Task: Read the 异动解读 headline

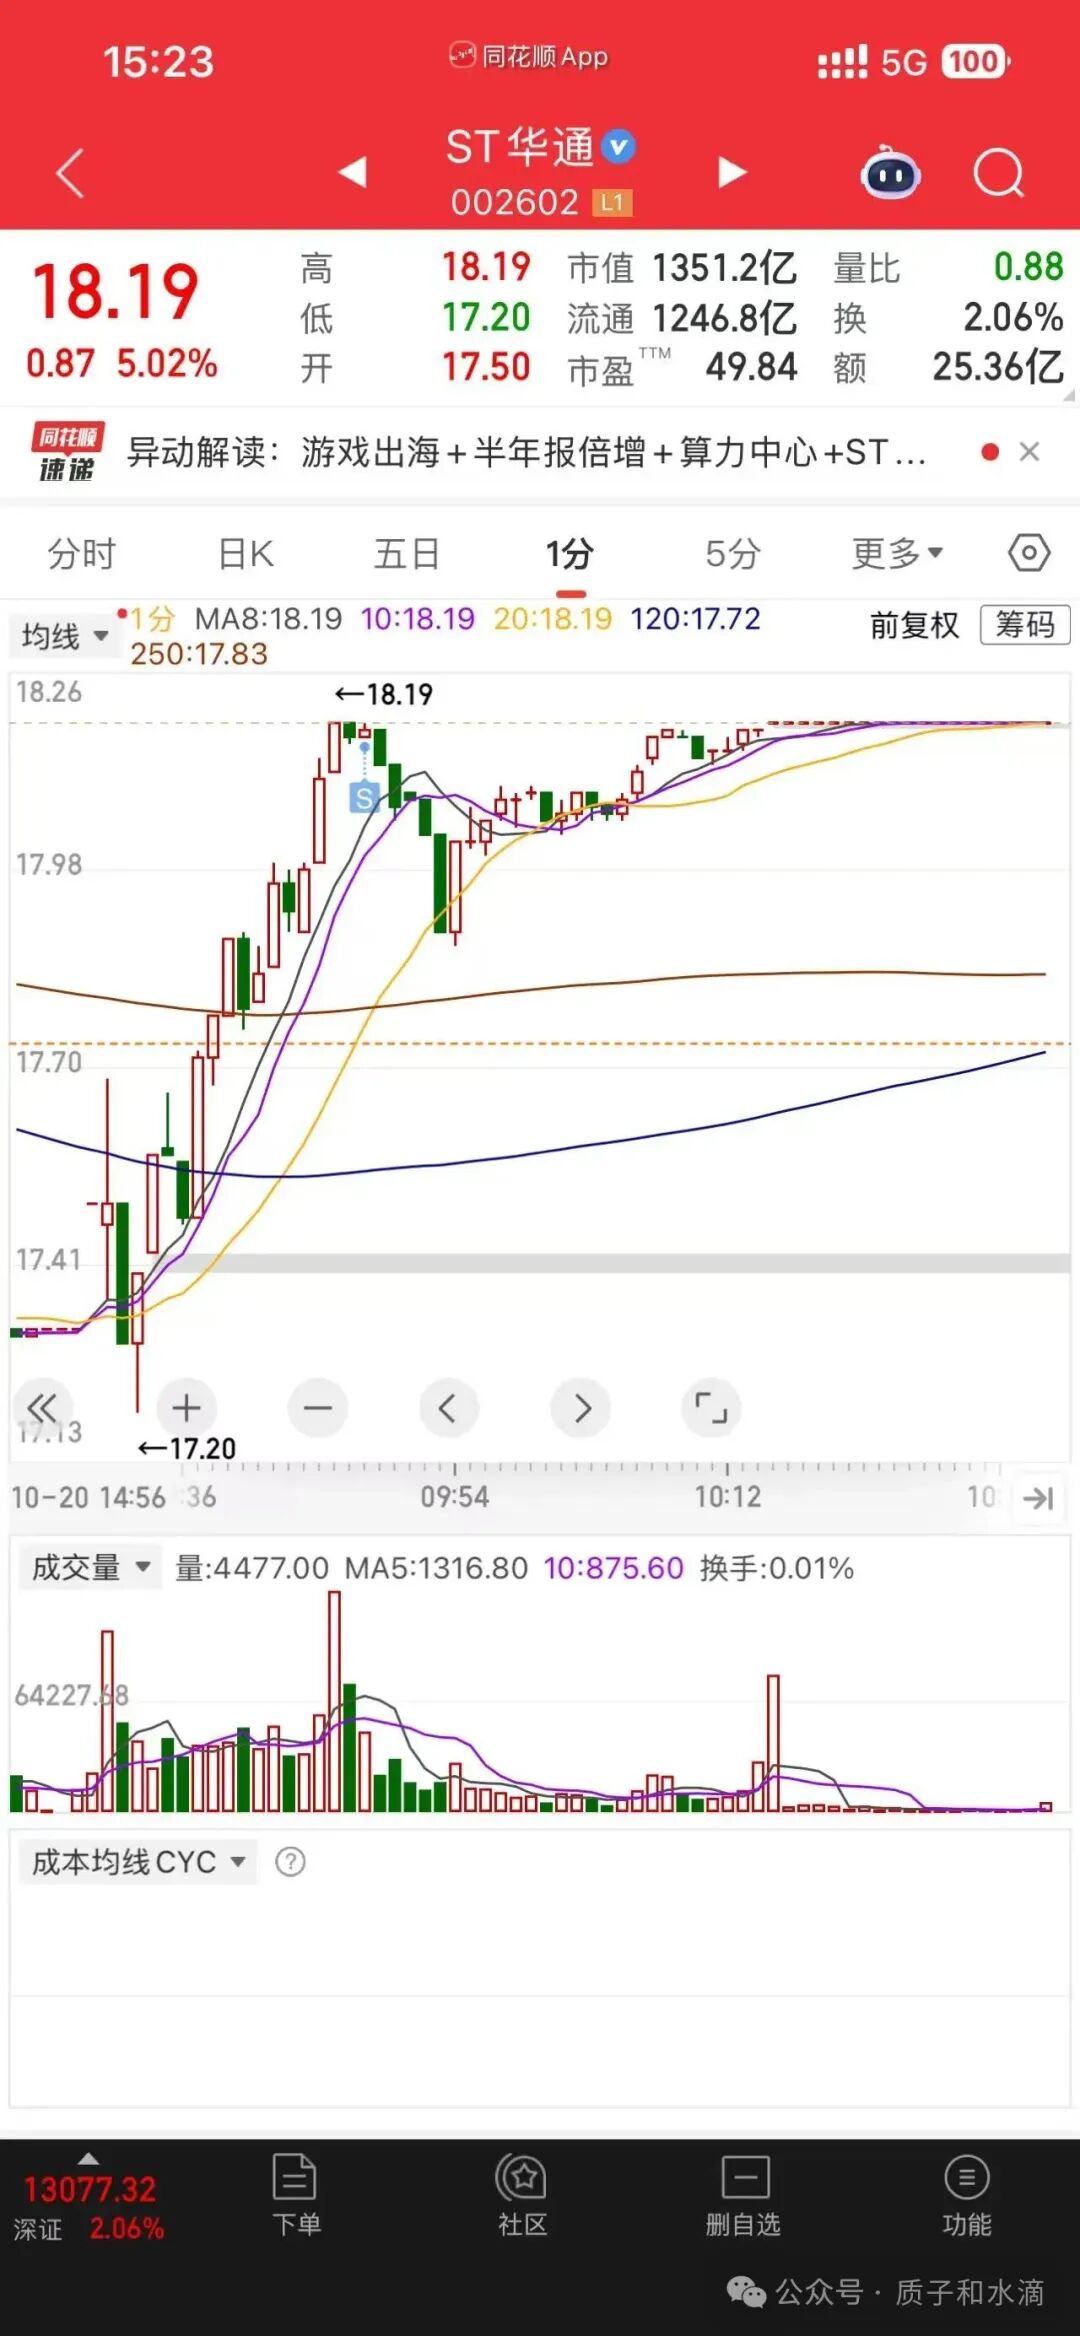Action: point(526,452)
